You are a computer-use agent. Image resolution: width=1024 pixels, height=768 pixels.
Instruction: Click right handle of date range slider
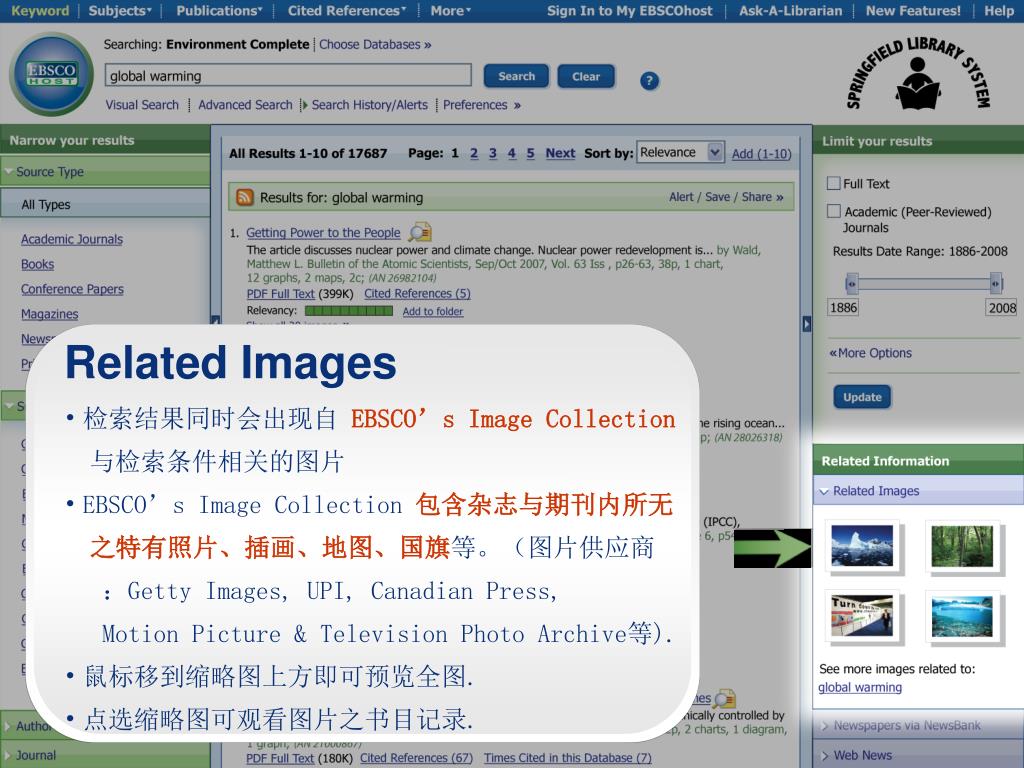click(x=996, y=284)
